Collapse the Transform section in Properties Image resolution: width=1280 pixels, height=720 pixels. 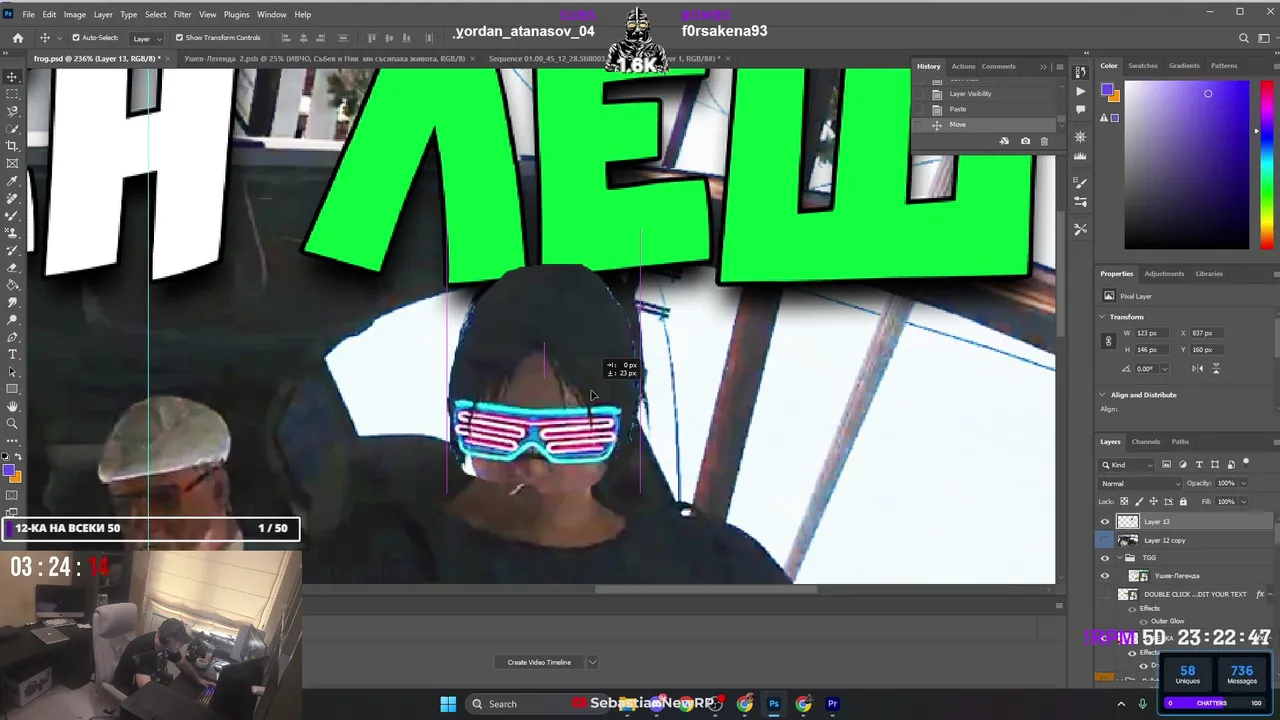coord(1103,317)
